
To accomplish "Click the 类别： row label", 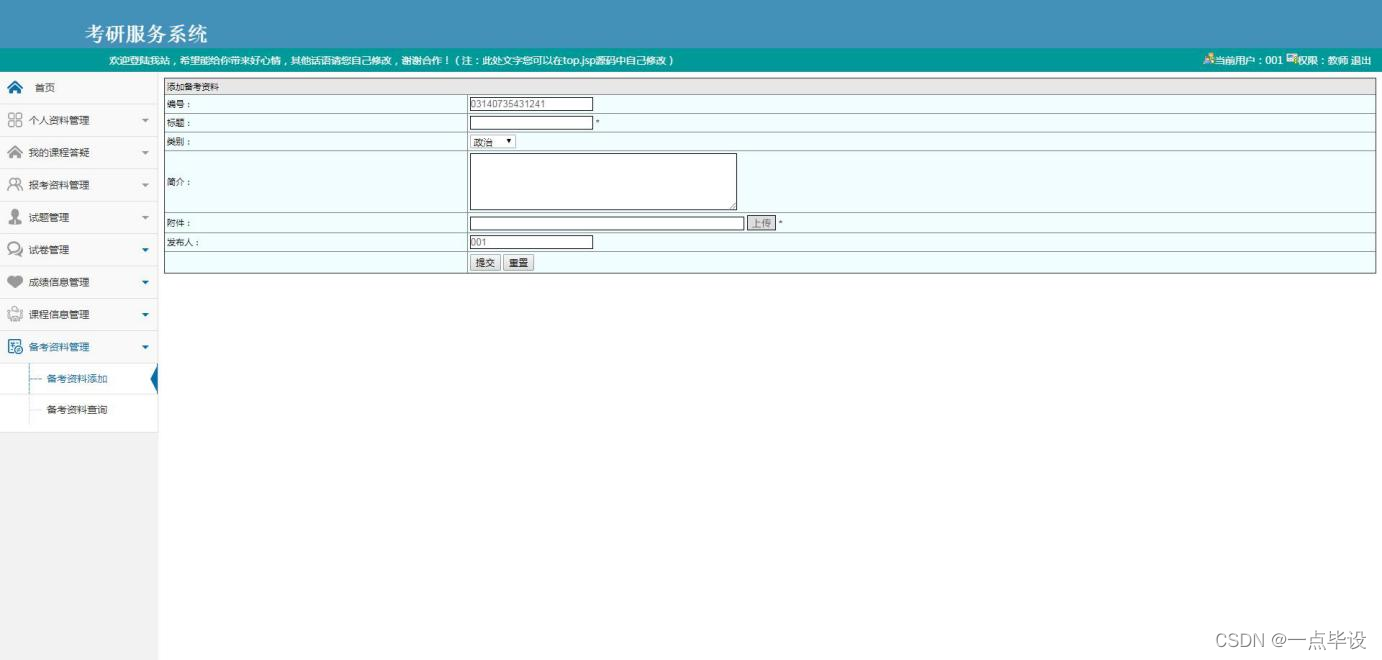I will 178,142.
